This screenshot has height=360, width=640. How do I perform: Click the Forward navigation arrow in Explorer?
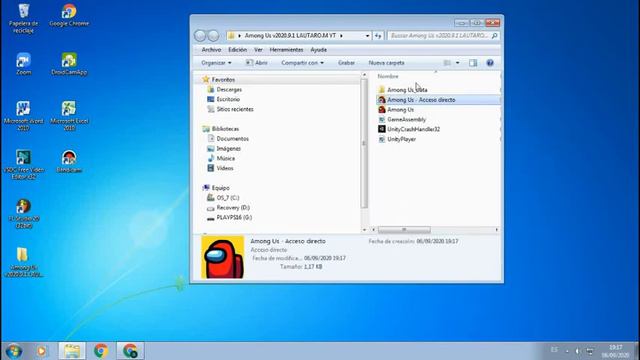tap(213, 36)
